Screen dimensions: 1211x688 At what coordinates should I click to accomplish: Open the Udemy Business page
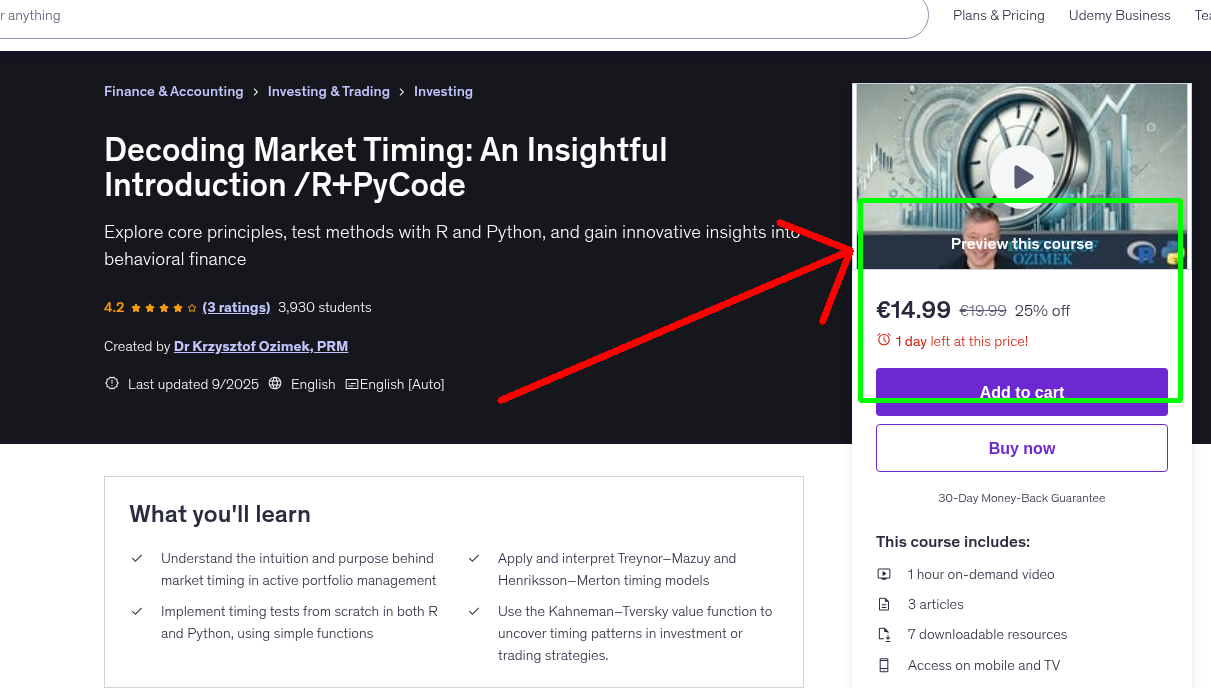(1119, 15)
